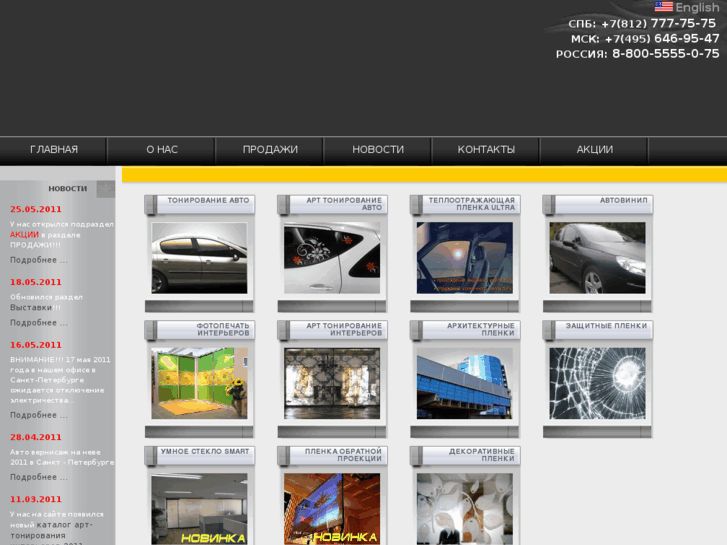Open the ФОТОПЕЧАТЬ ИНТЕРЬЕРОВ thumbnail
The height and width of the screenshot is (545, 727).
coord(199,384)
